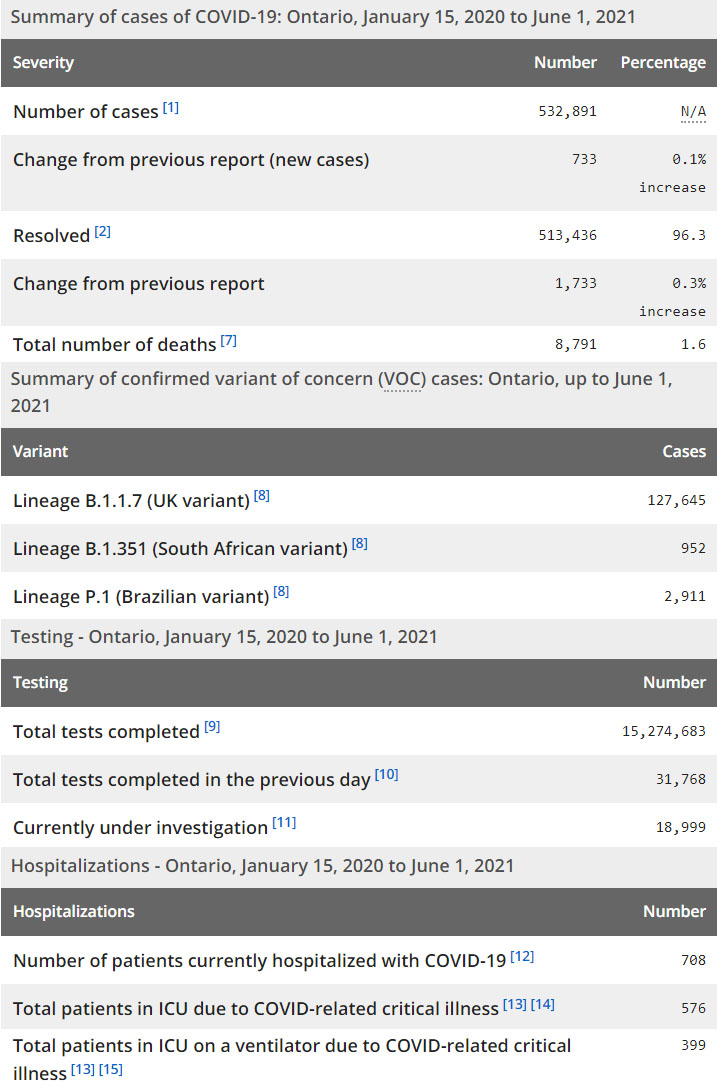Click footnote 10 after previous day tests

[386, 774]
